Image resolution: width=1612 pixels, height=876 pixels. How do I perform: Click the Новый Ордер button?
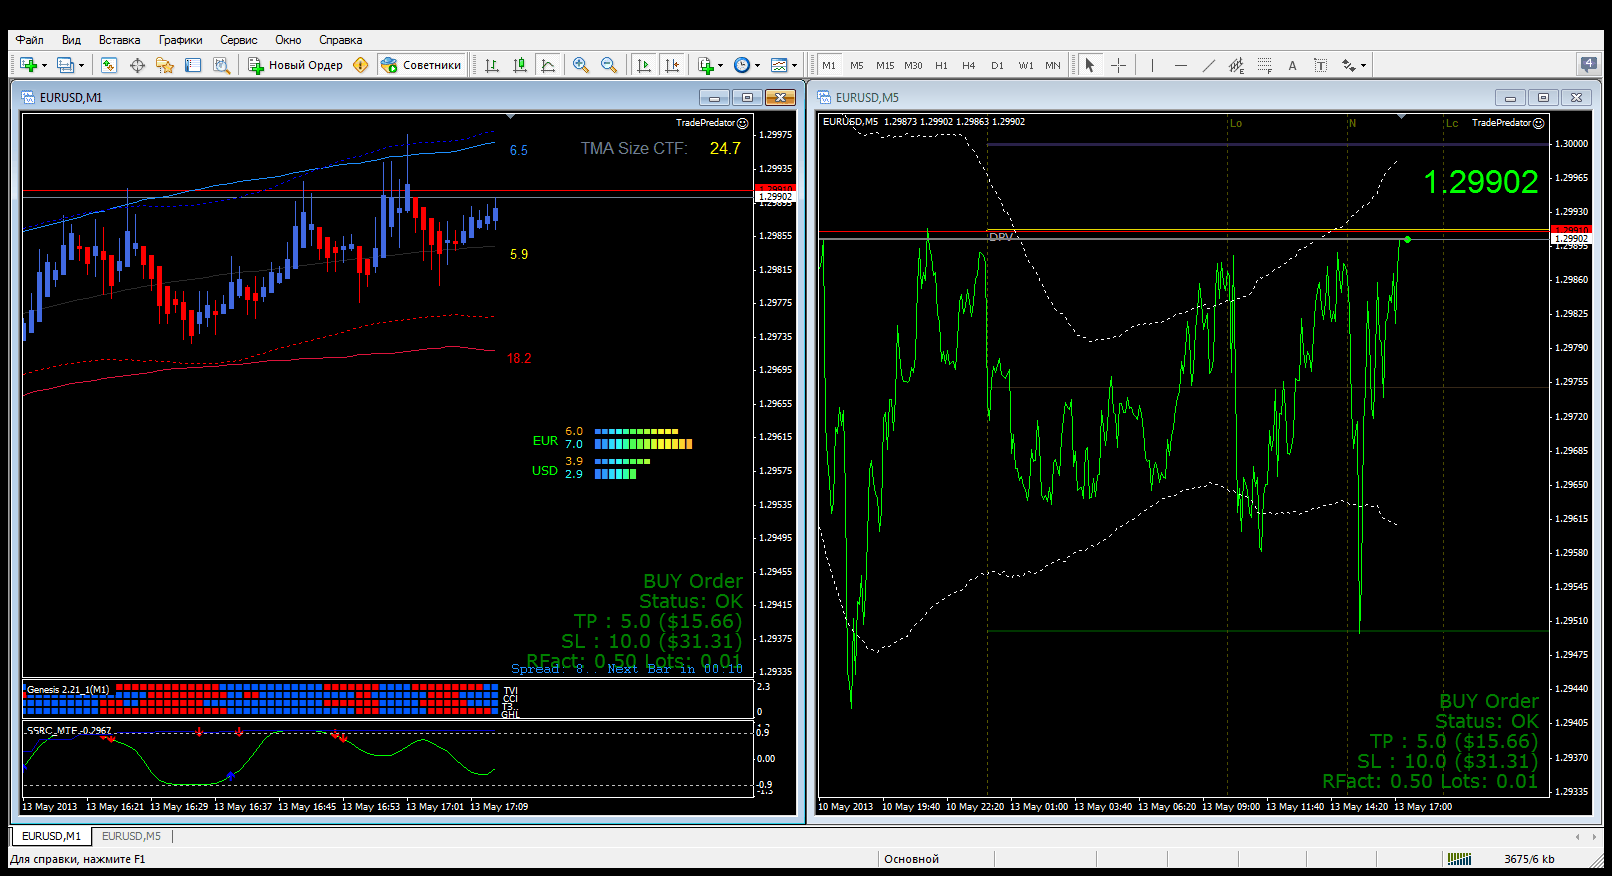296,65
